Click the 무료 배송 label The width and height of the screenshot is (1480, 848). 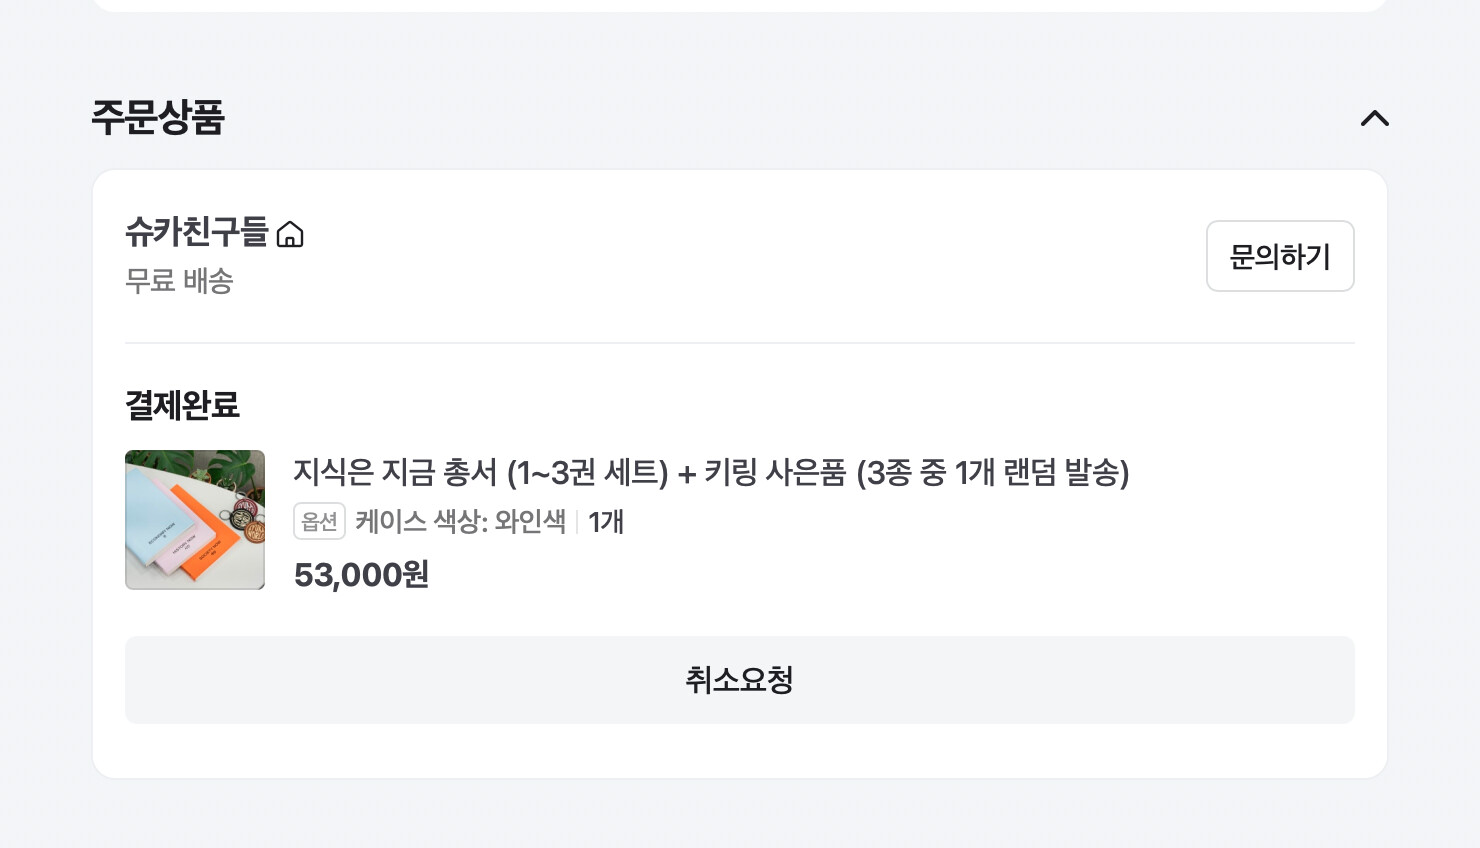pyautogui.click(x=179, y=281)
